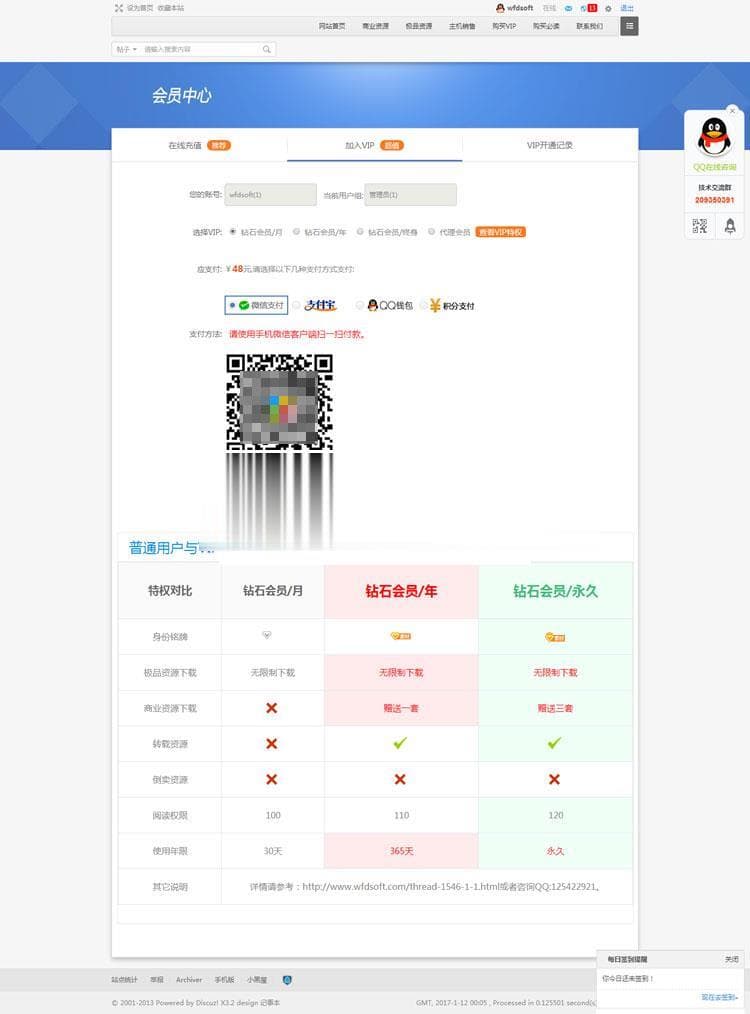Click the gold badge icon in 钻石会员/永久 column

555,637
